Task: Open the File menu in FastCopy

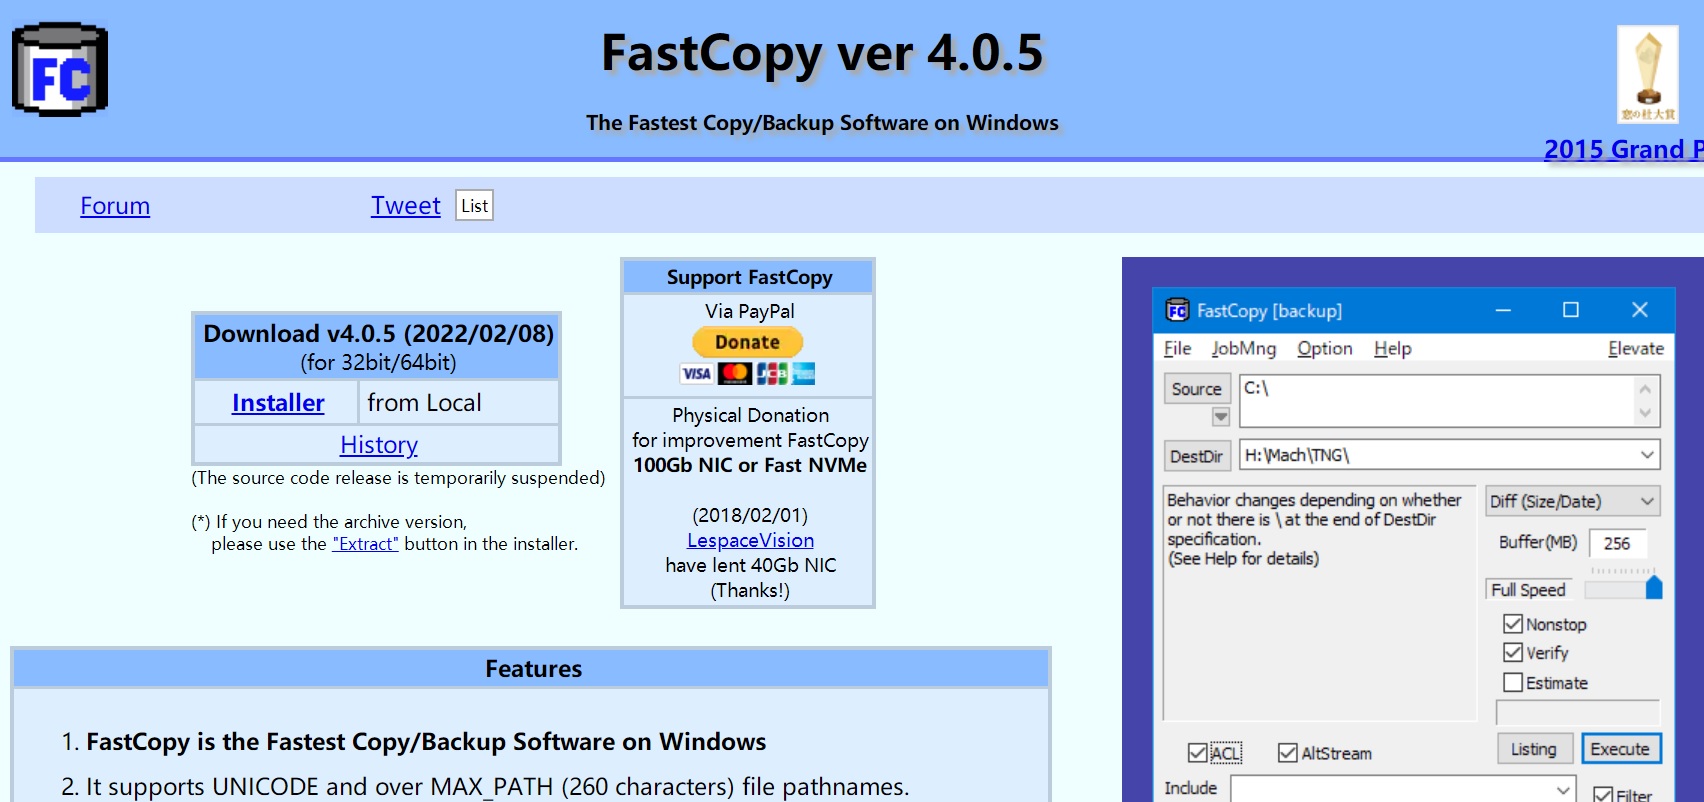Action: tap(1177, 348)
